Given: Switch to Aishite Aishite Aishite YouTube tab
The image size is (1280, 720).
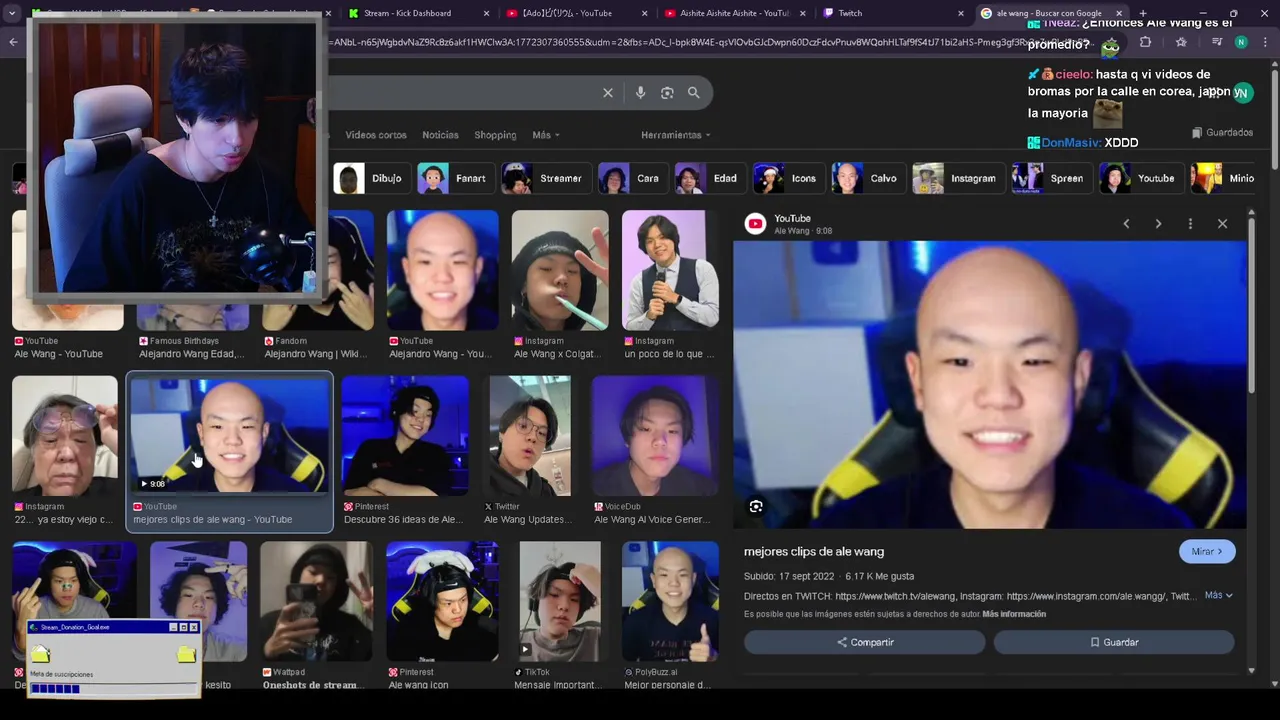Looking at the screenshot, I should click(x=734, y=13).
